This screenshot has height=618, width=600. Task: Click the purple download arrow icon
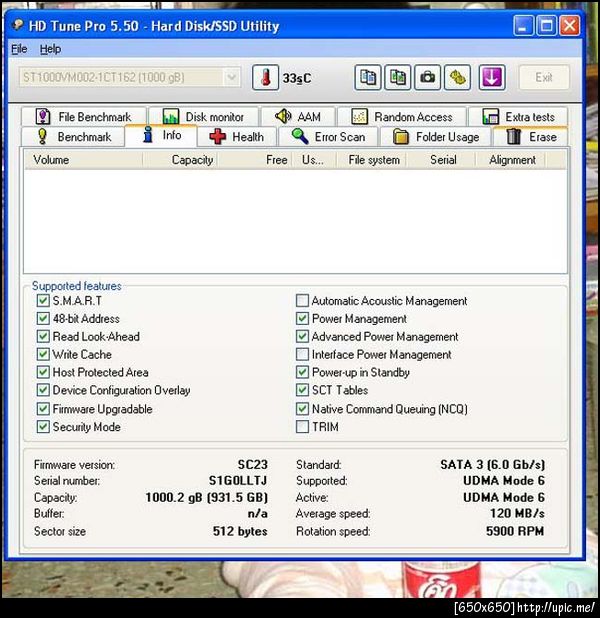click(x=492, y=78)
